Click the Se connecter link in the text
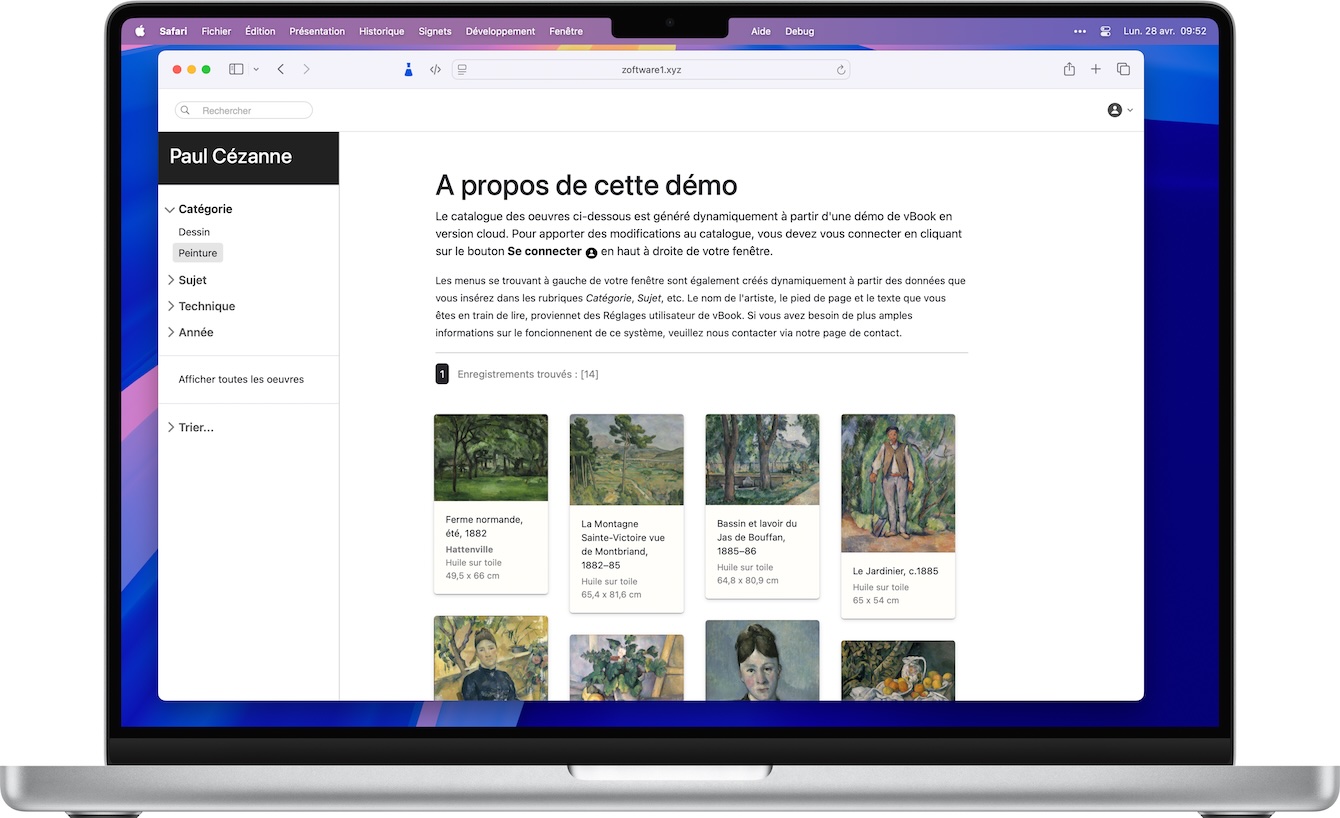Image resolution: width=1340 pixels, height=818 pixels. pyautogui.click(x=546, y=251)
